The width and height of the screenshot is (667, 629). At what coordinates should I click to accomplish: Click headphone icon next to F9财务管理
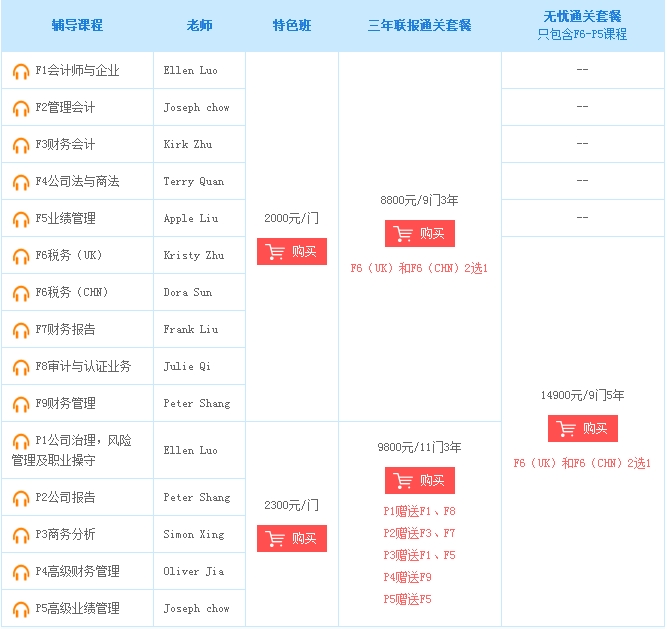point(21,405)
